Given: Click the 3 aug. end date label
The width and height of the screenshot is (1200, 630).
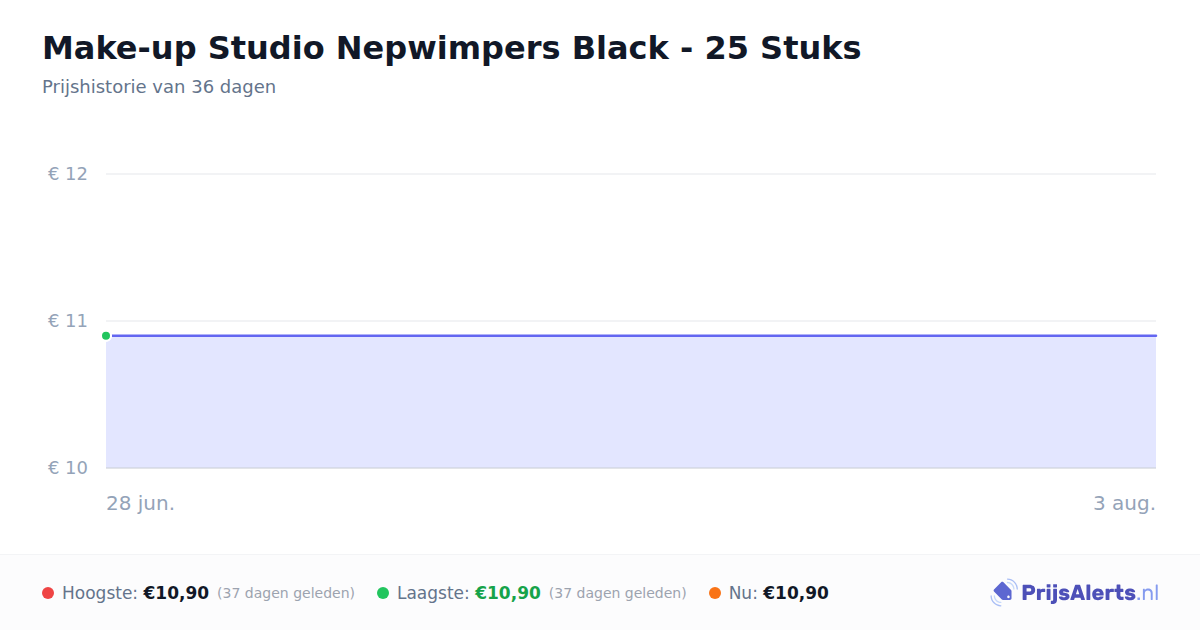Looking at the screenshot, I should 1124,503.
